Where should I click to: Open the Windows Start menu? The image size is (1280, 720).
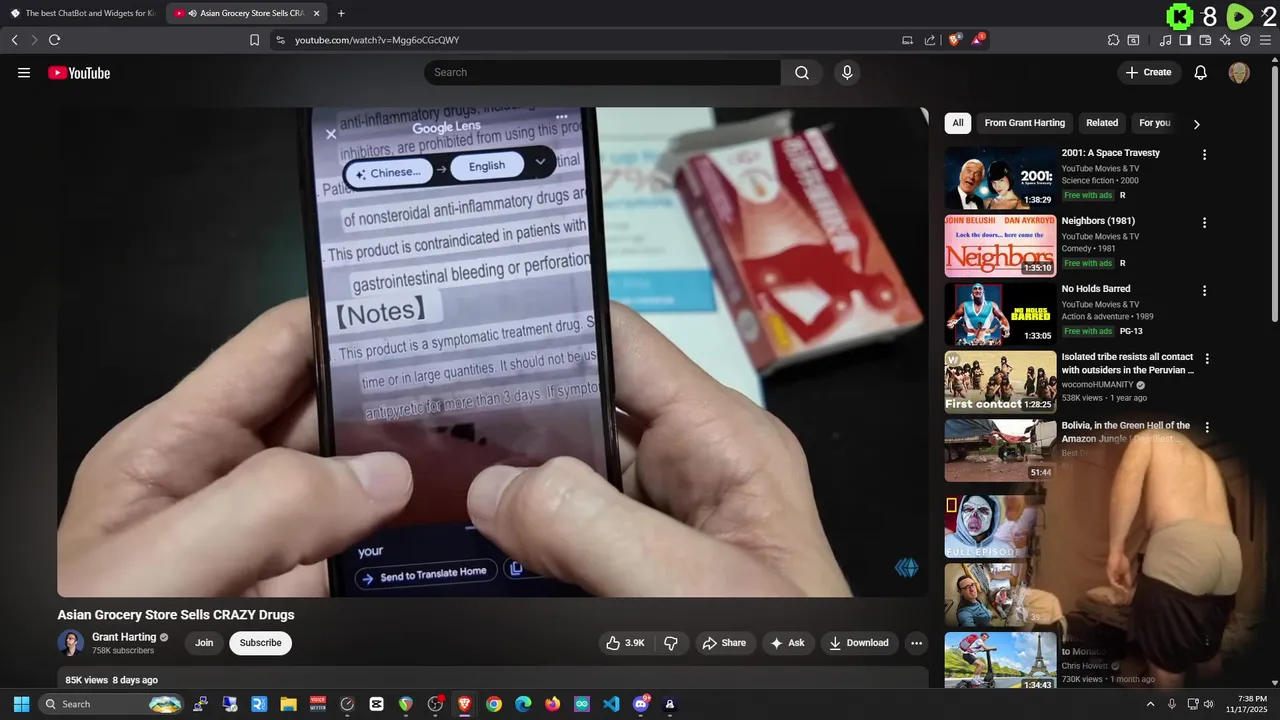pyautogui.click(x=21, y=704)
